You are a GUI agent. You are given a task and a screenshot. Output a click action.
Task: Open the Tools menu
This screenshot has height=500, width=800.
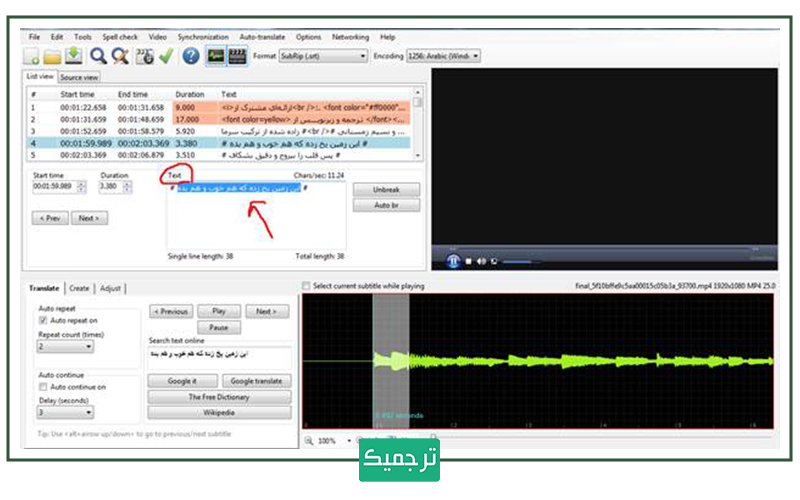pyautogui.click(x=83, y=37)
